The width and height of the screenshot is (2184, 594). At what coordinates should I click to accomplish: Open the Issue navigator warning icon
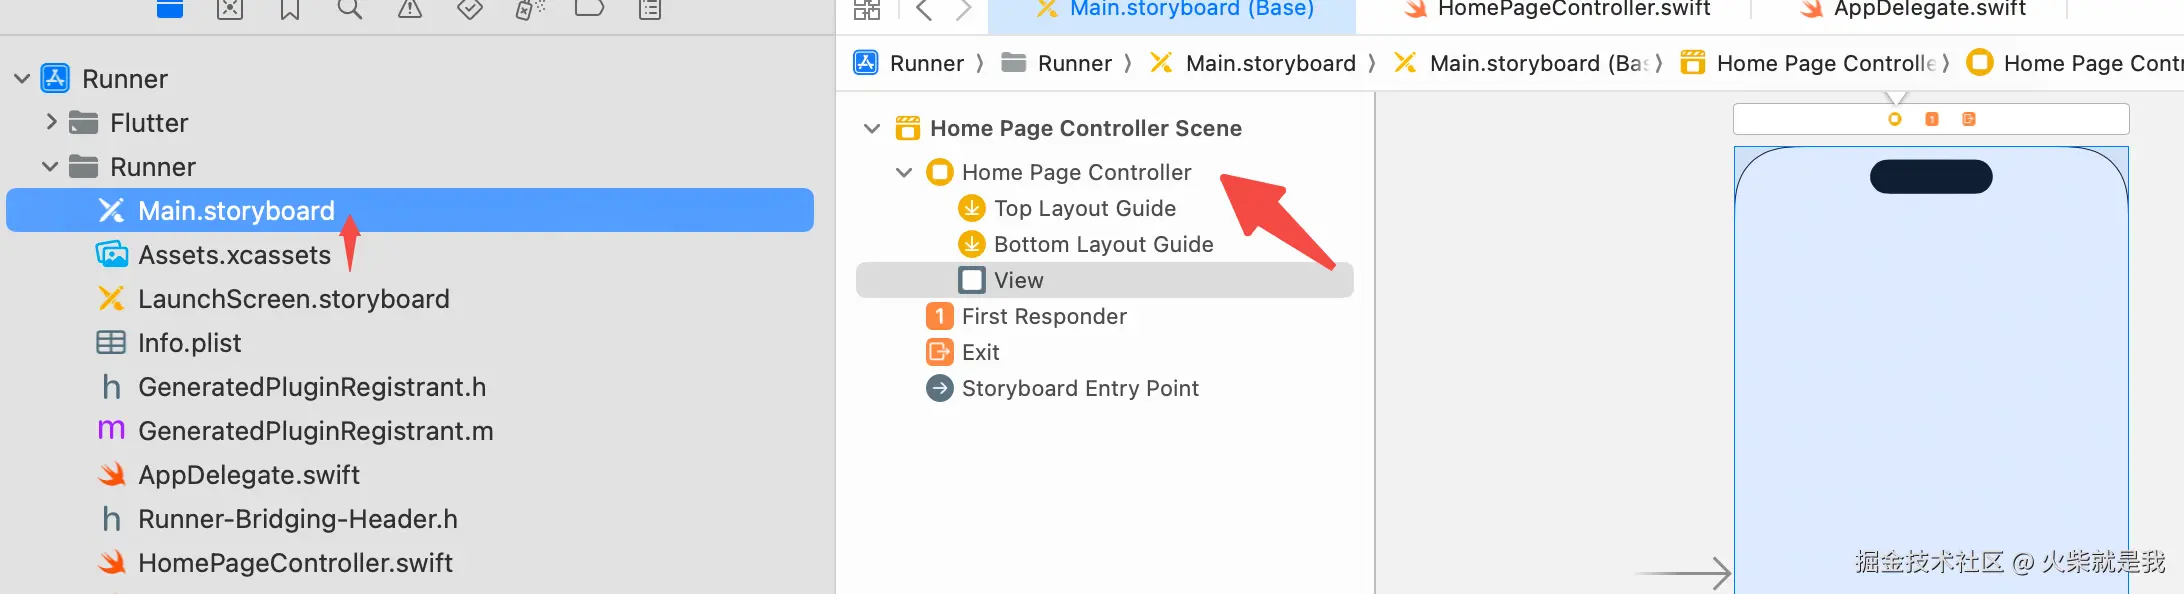pos(410,10)
